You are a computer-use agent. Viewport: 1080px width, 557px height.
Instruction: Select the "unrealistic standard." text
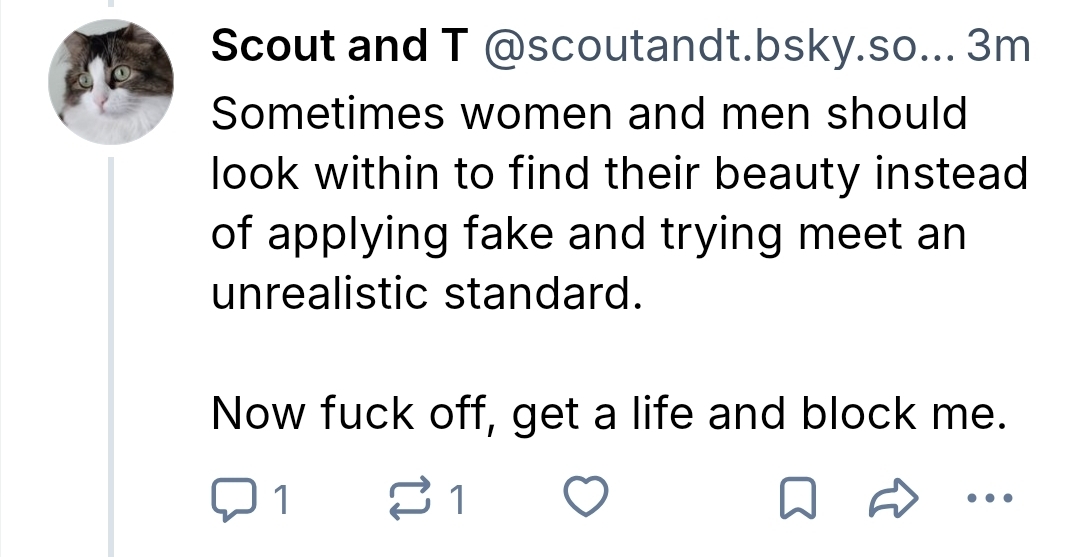(x=424, y=294)
